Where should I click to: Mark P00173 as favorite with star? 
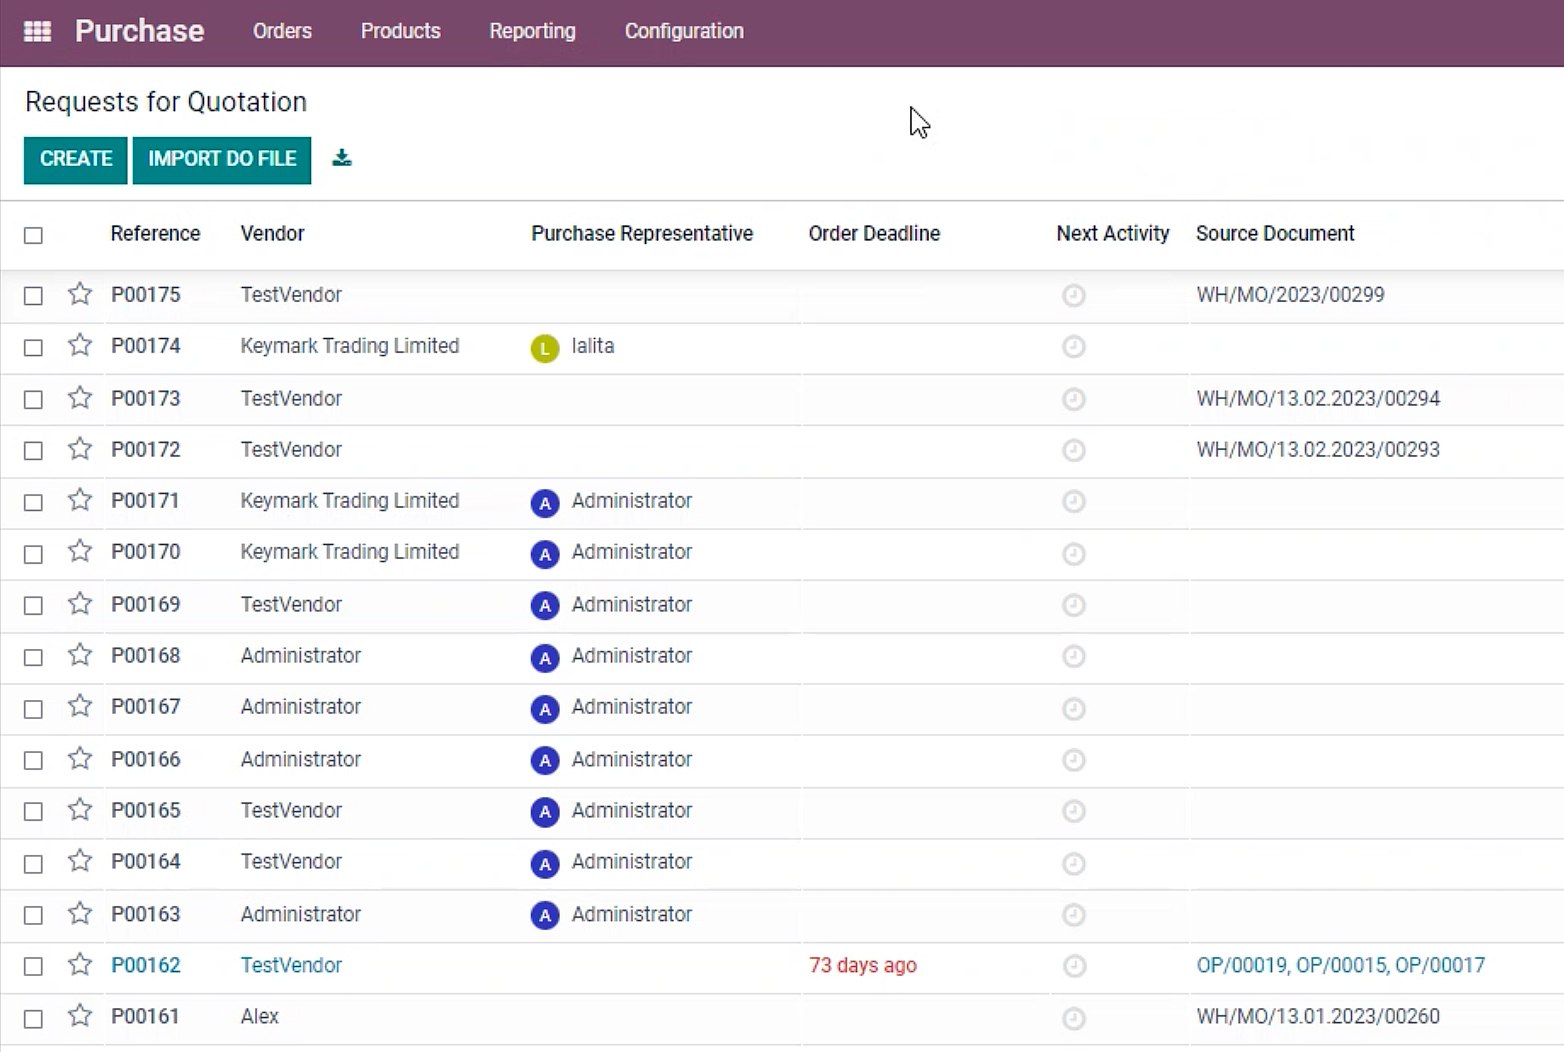click(x=80, y=398)
